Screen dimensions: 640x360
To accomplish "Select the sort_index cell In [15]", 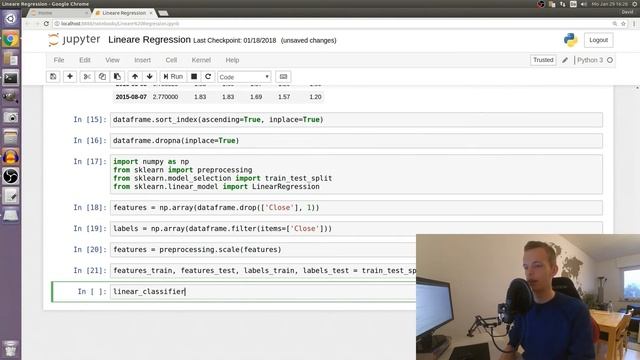I will pos(356,120).
